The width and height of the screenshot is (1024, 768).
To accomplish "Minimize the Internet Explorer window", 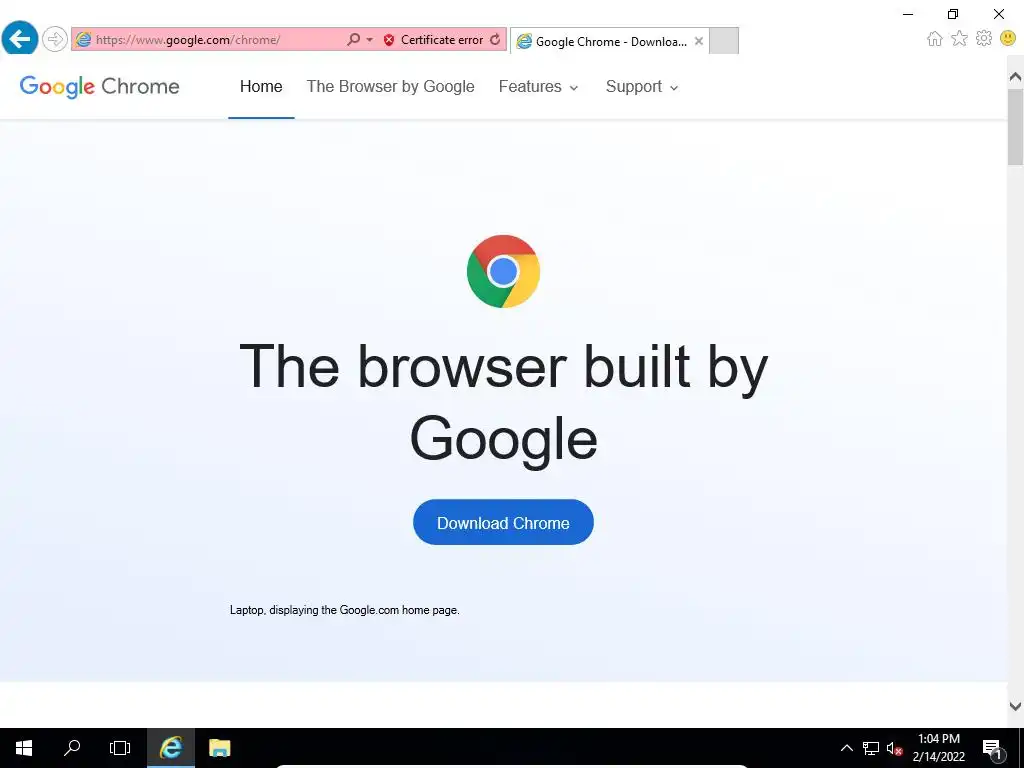I will [x=908, y=14].
